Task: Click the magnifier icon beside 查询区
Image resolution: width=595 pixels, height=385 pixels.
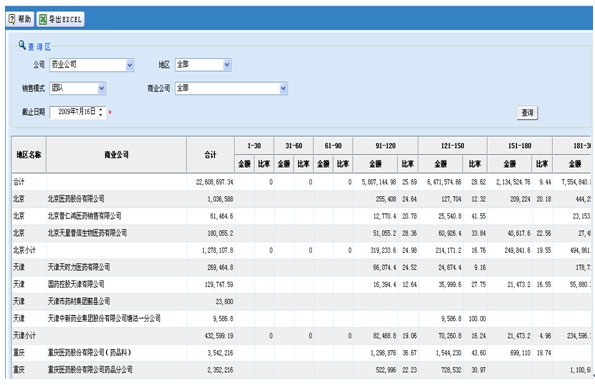Action: click(22, 46)
